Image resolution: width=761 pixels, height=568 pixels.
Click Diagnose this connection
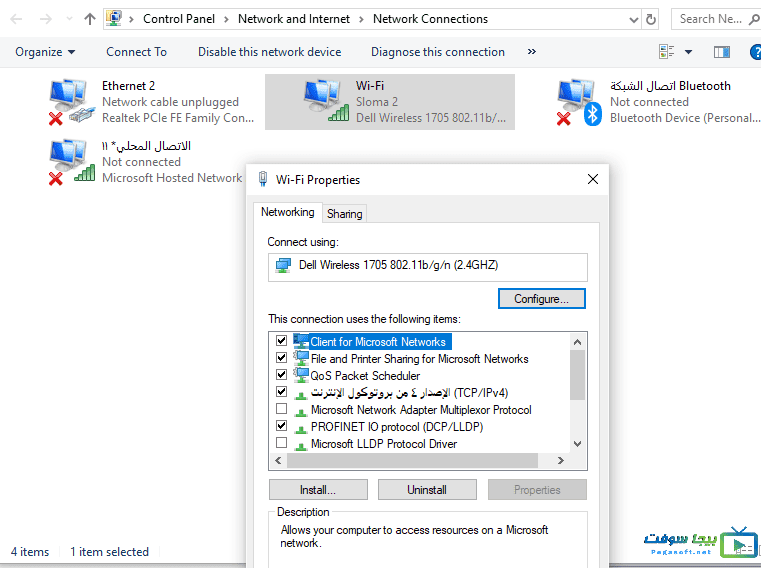coord(438,52)
